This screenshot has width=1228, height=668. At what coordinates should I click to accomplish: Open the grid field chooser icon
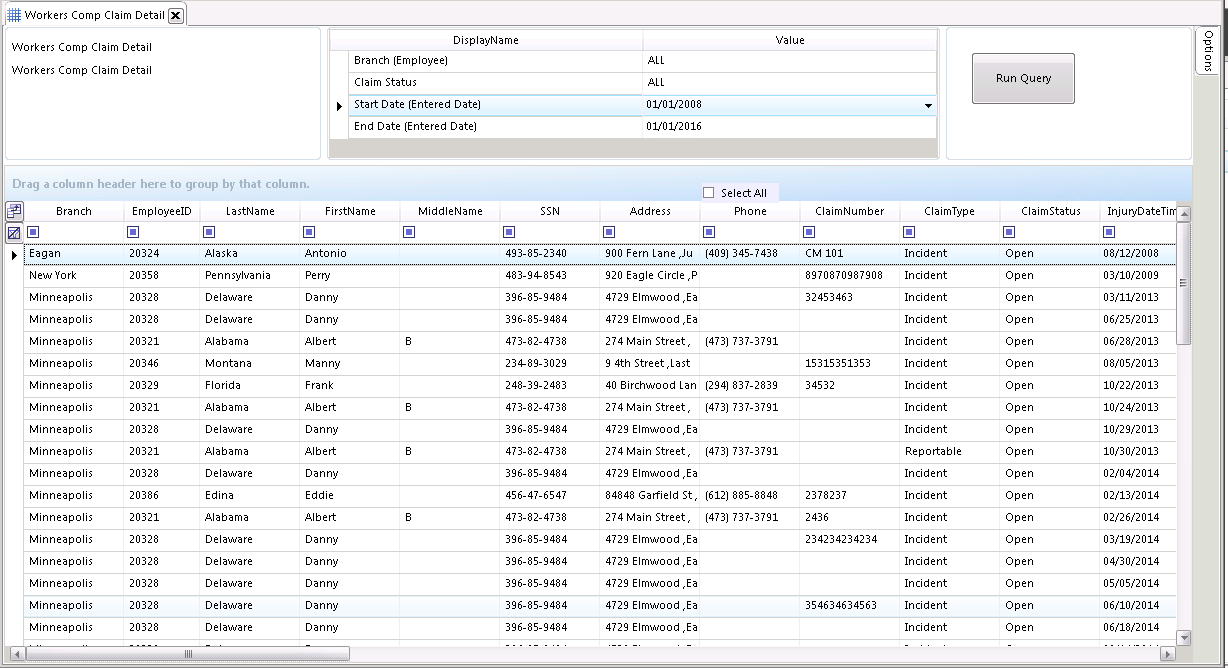click(x=14, y=211)
